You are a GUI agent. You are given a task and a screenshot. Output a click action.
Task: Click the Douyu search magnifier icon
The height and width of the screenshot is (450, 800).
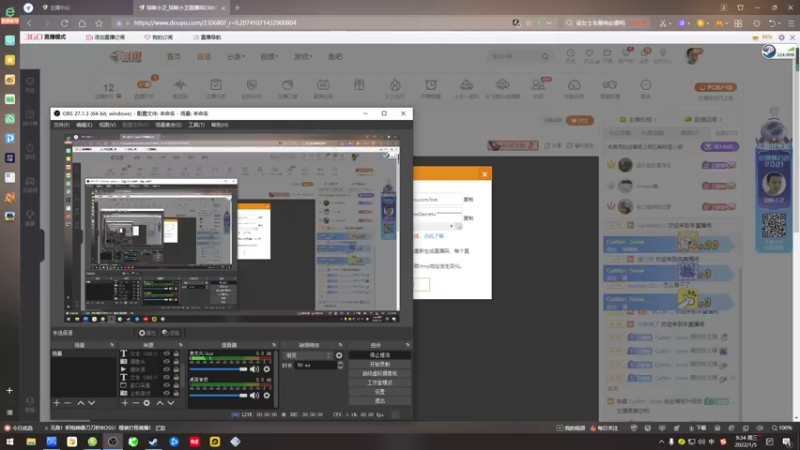pyautogui.click(x=545, y=56)
